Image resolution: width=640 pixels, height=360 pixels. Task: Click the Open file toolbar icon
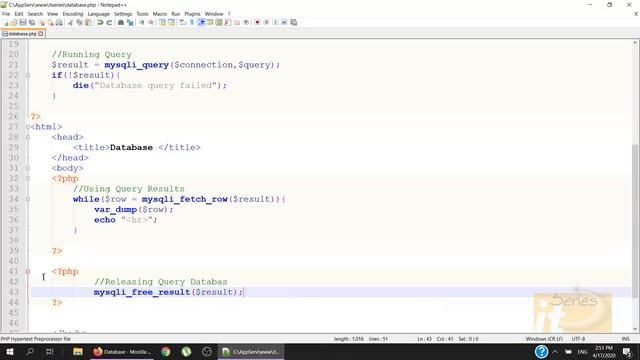pos(14,22)
